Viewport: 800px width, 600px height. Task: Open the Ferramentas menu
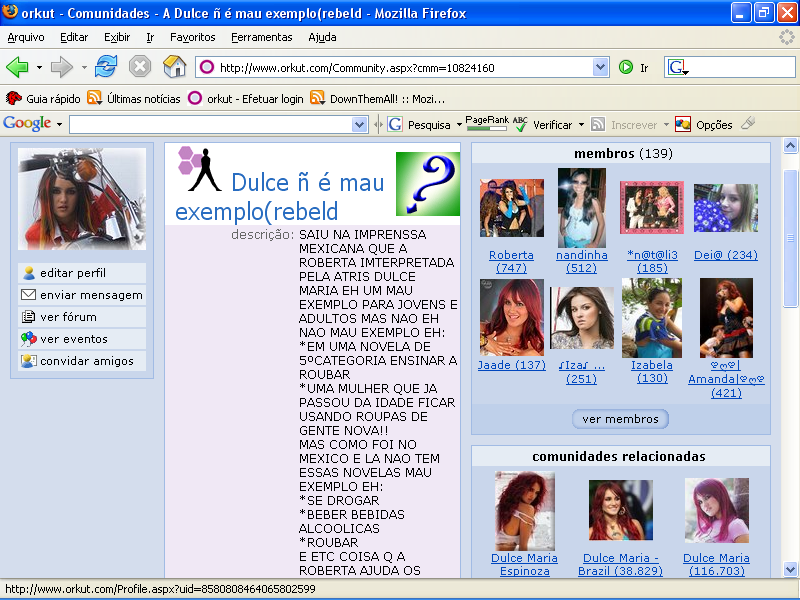click(x=262, y=37)
